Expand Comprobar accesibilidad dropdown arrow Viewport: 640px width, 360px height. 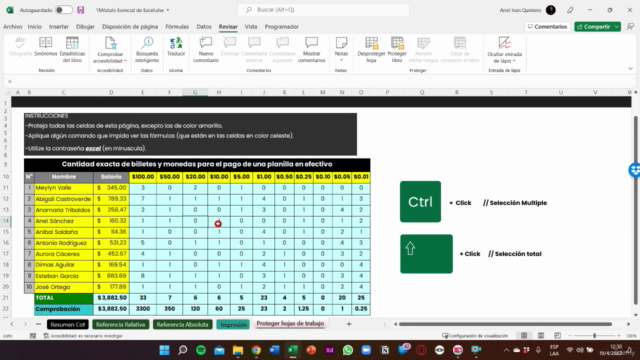coord(125,61)
